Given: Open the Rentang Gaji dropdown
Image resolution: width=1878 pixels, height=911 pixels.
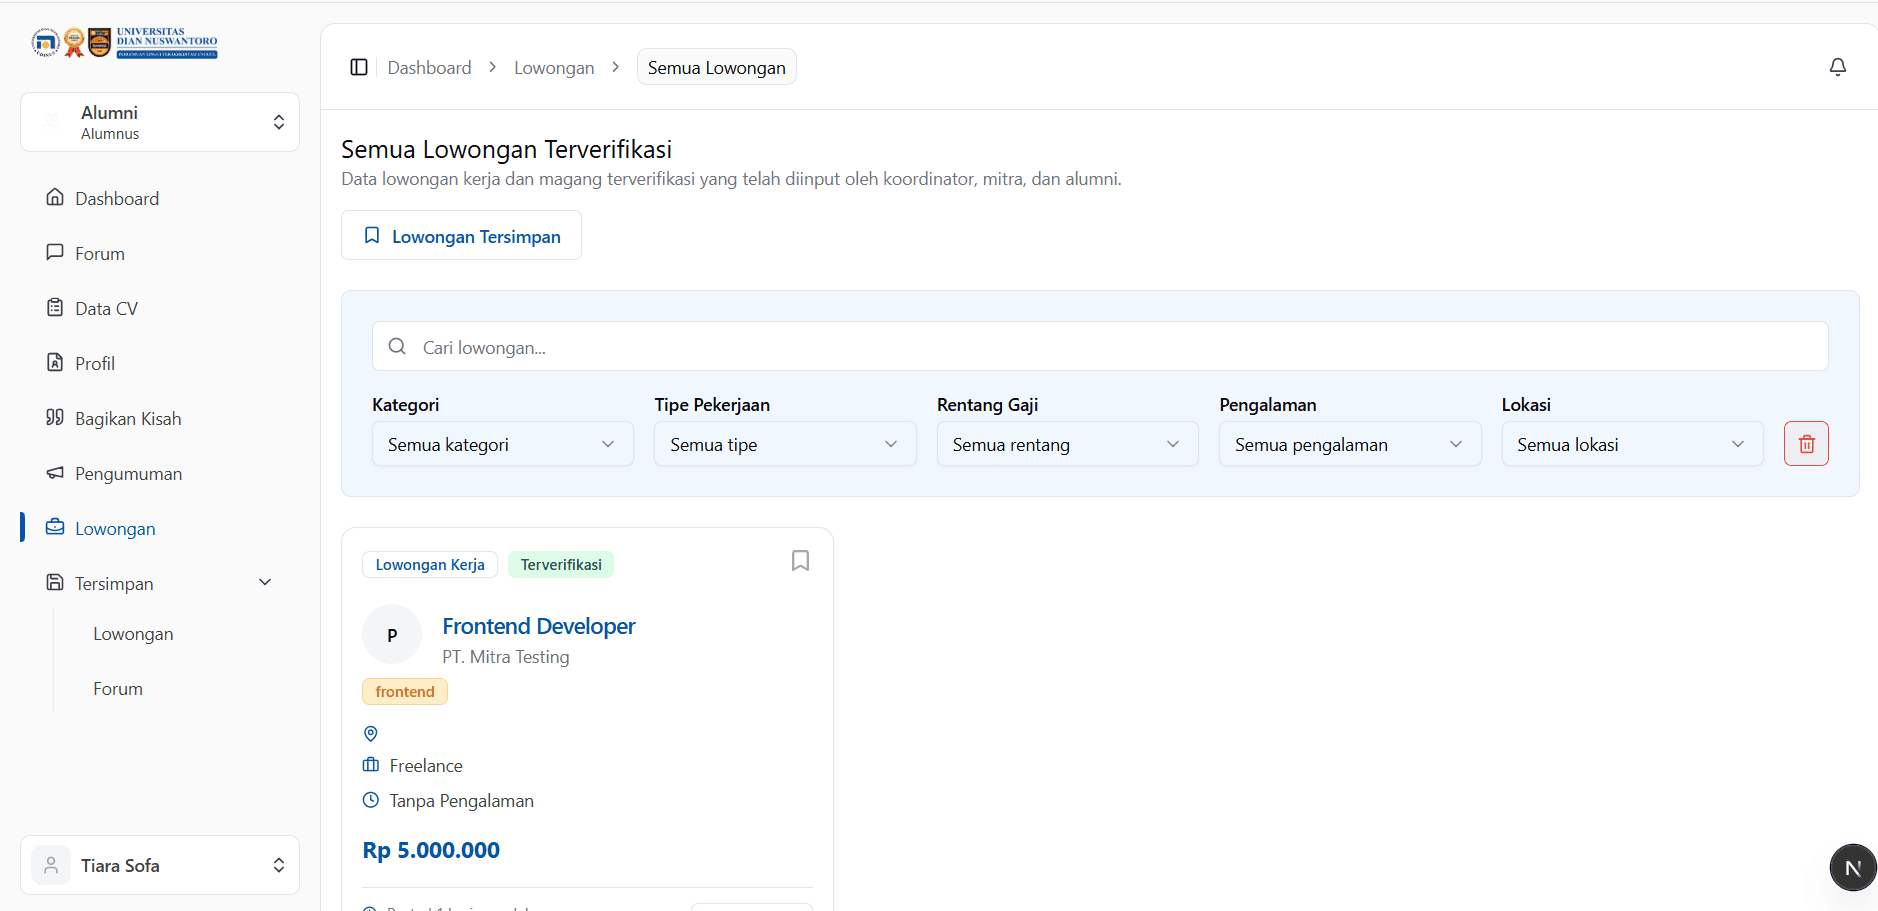Looking at the screenshot, I should tap(1067, 444).
